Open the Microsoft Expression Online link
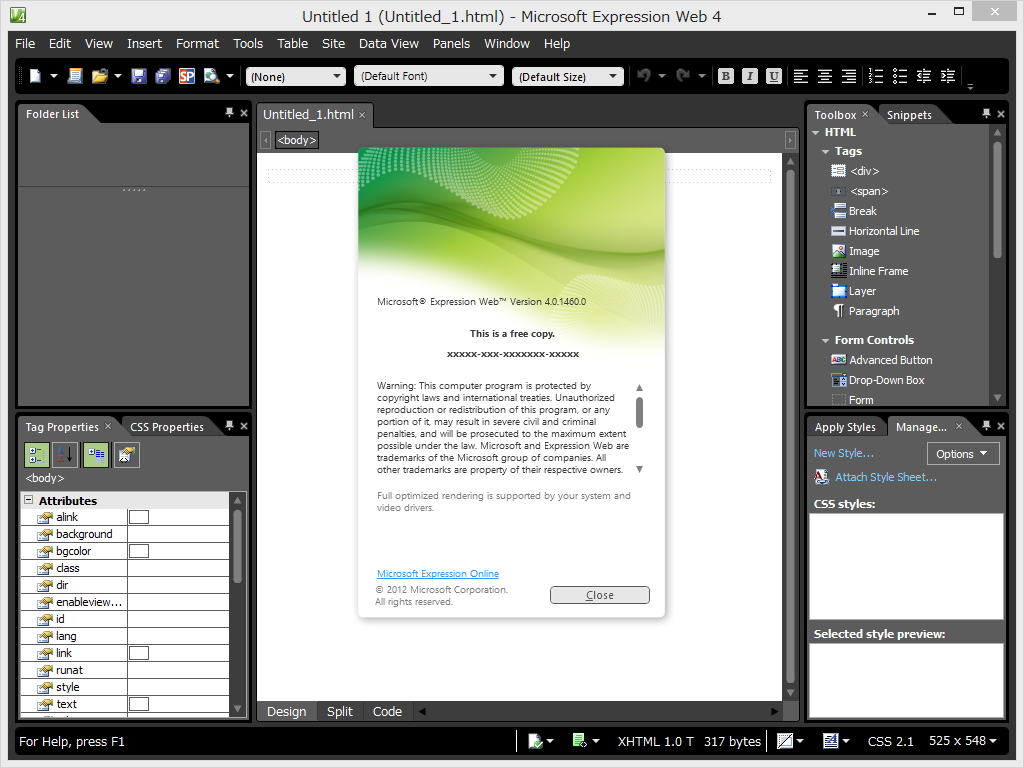This screenshot has width=1024, height=768. click(438, 573)
